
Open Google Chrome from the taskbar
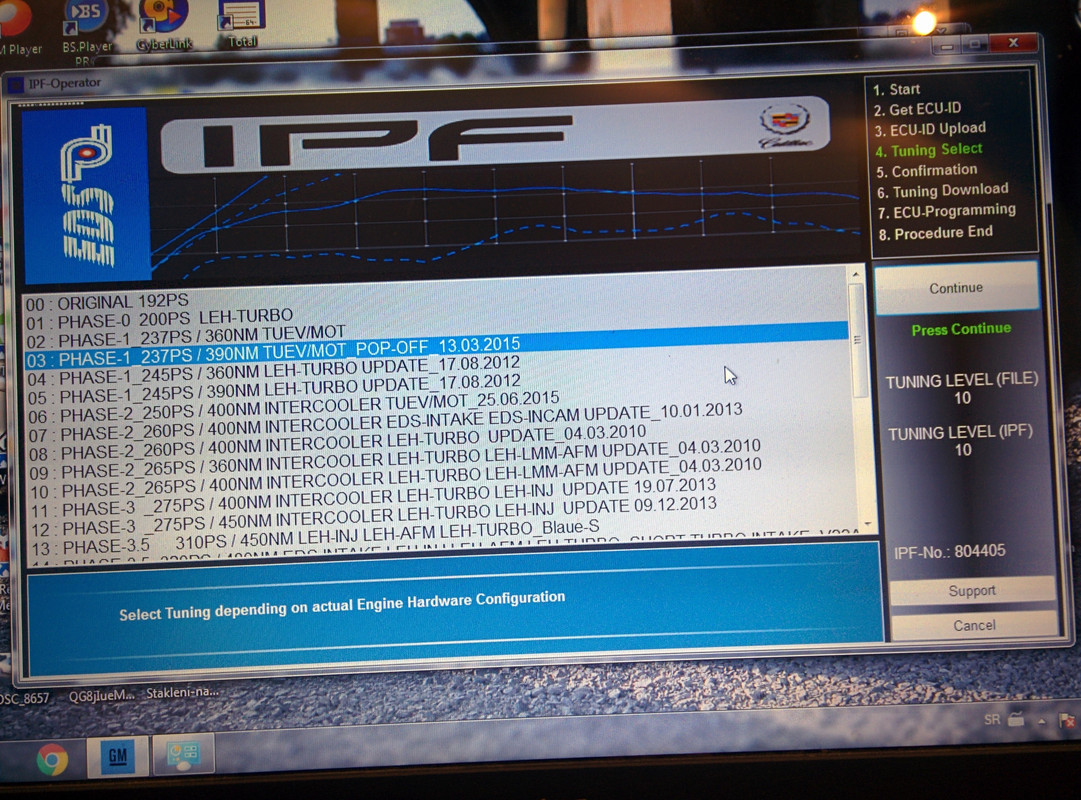coord(52,759)
